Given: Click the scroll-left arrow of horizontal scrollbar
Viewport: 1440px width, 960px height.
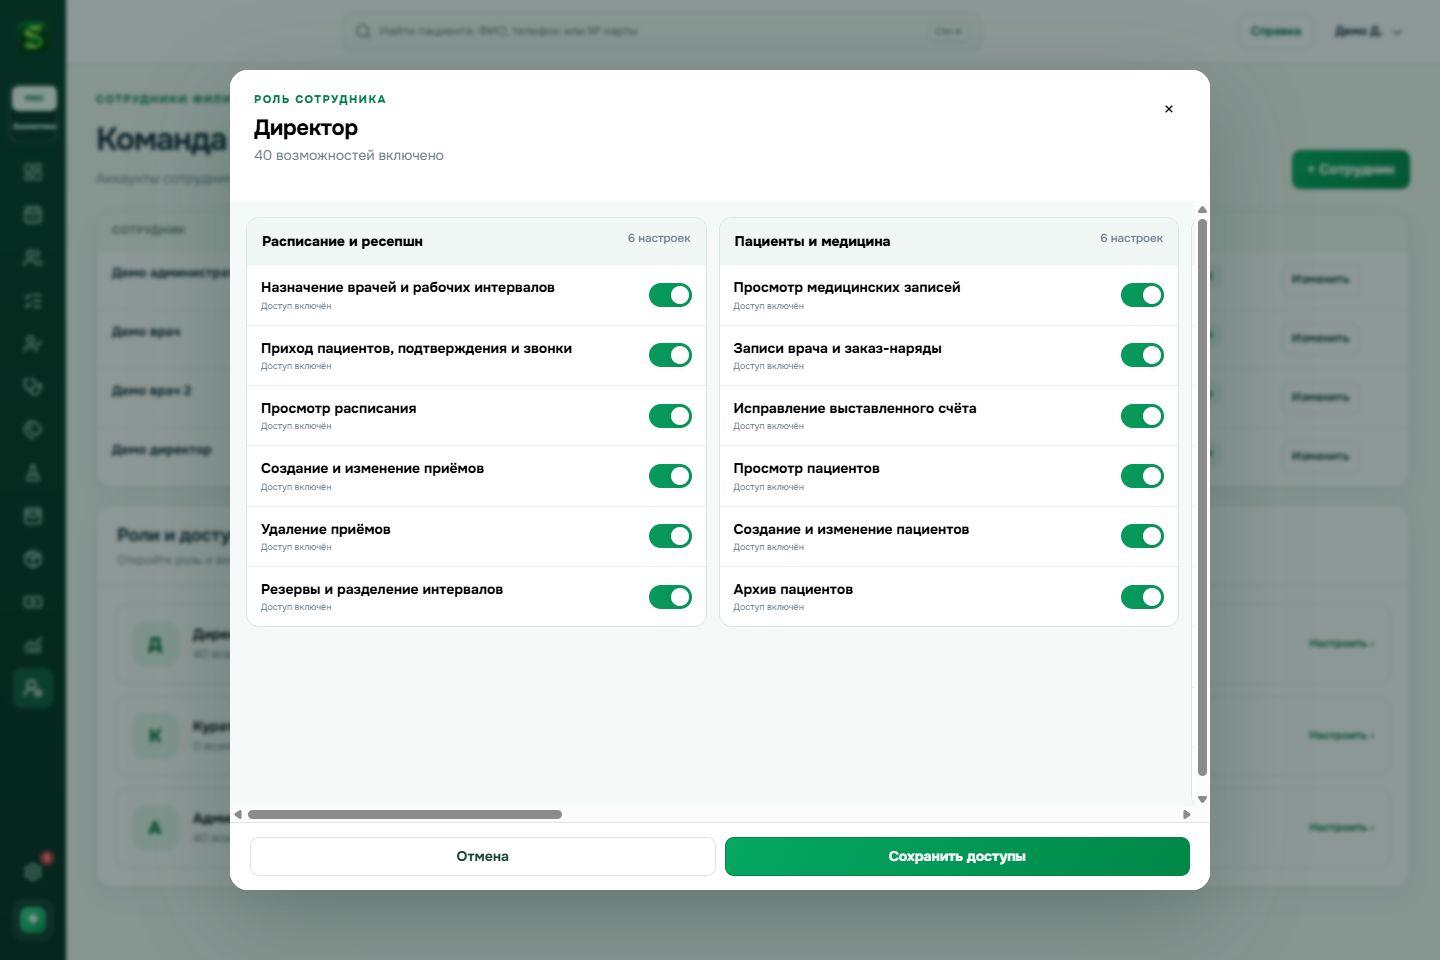Looking at the screenshot, I should (238, 814).
